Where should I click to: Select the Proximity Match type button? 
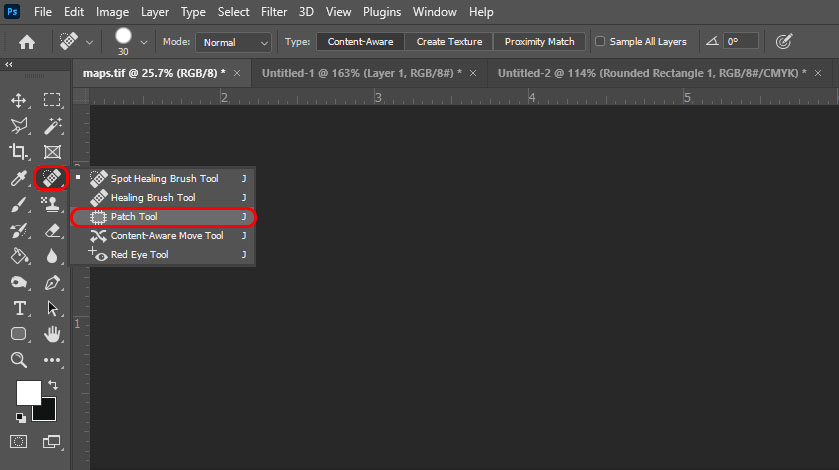click(539, 42)
